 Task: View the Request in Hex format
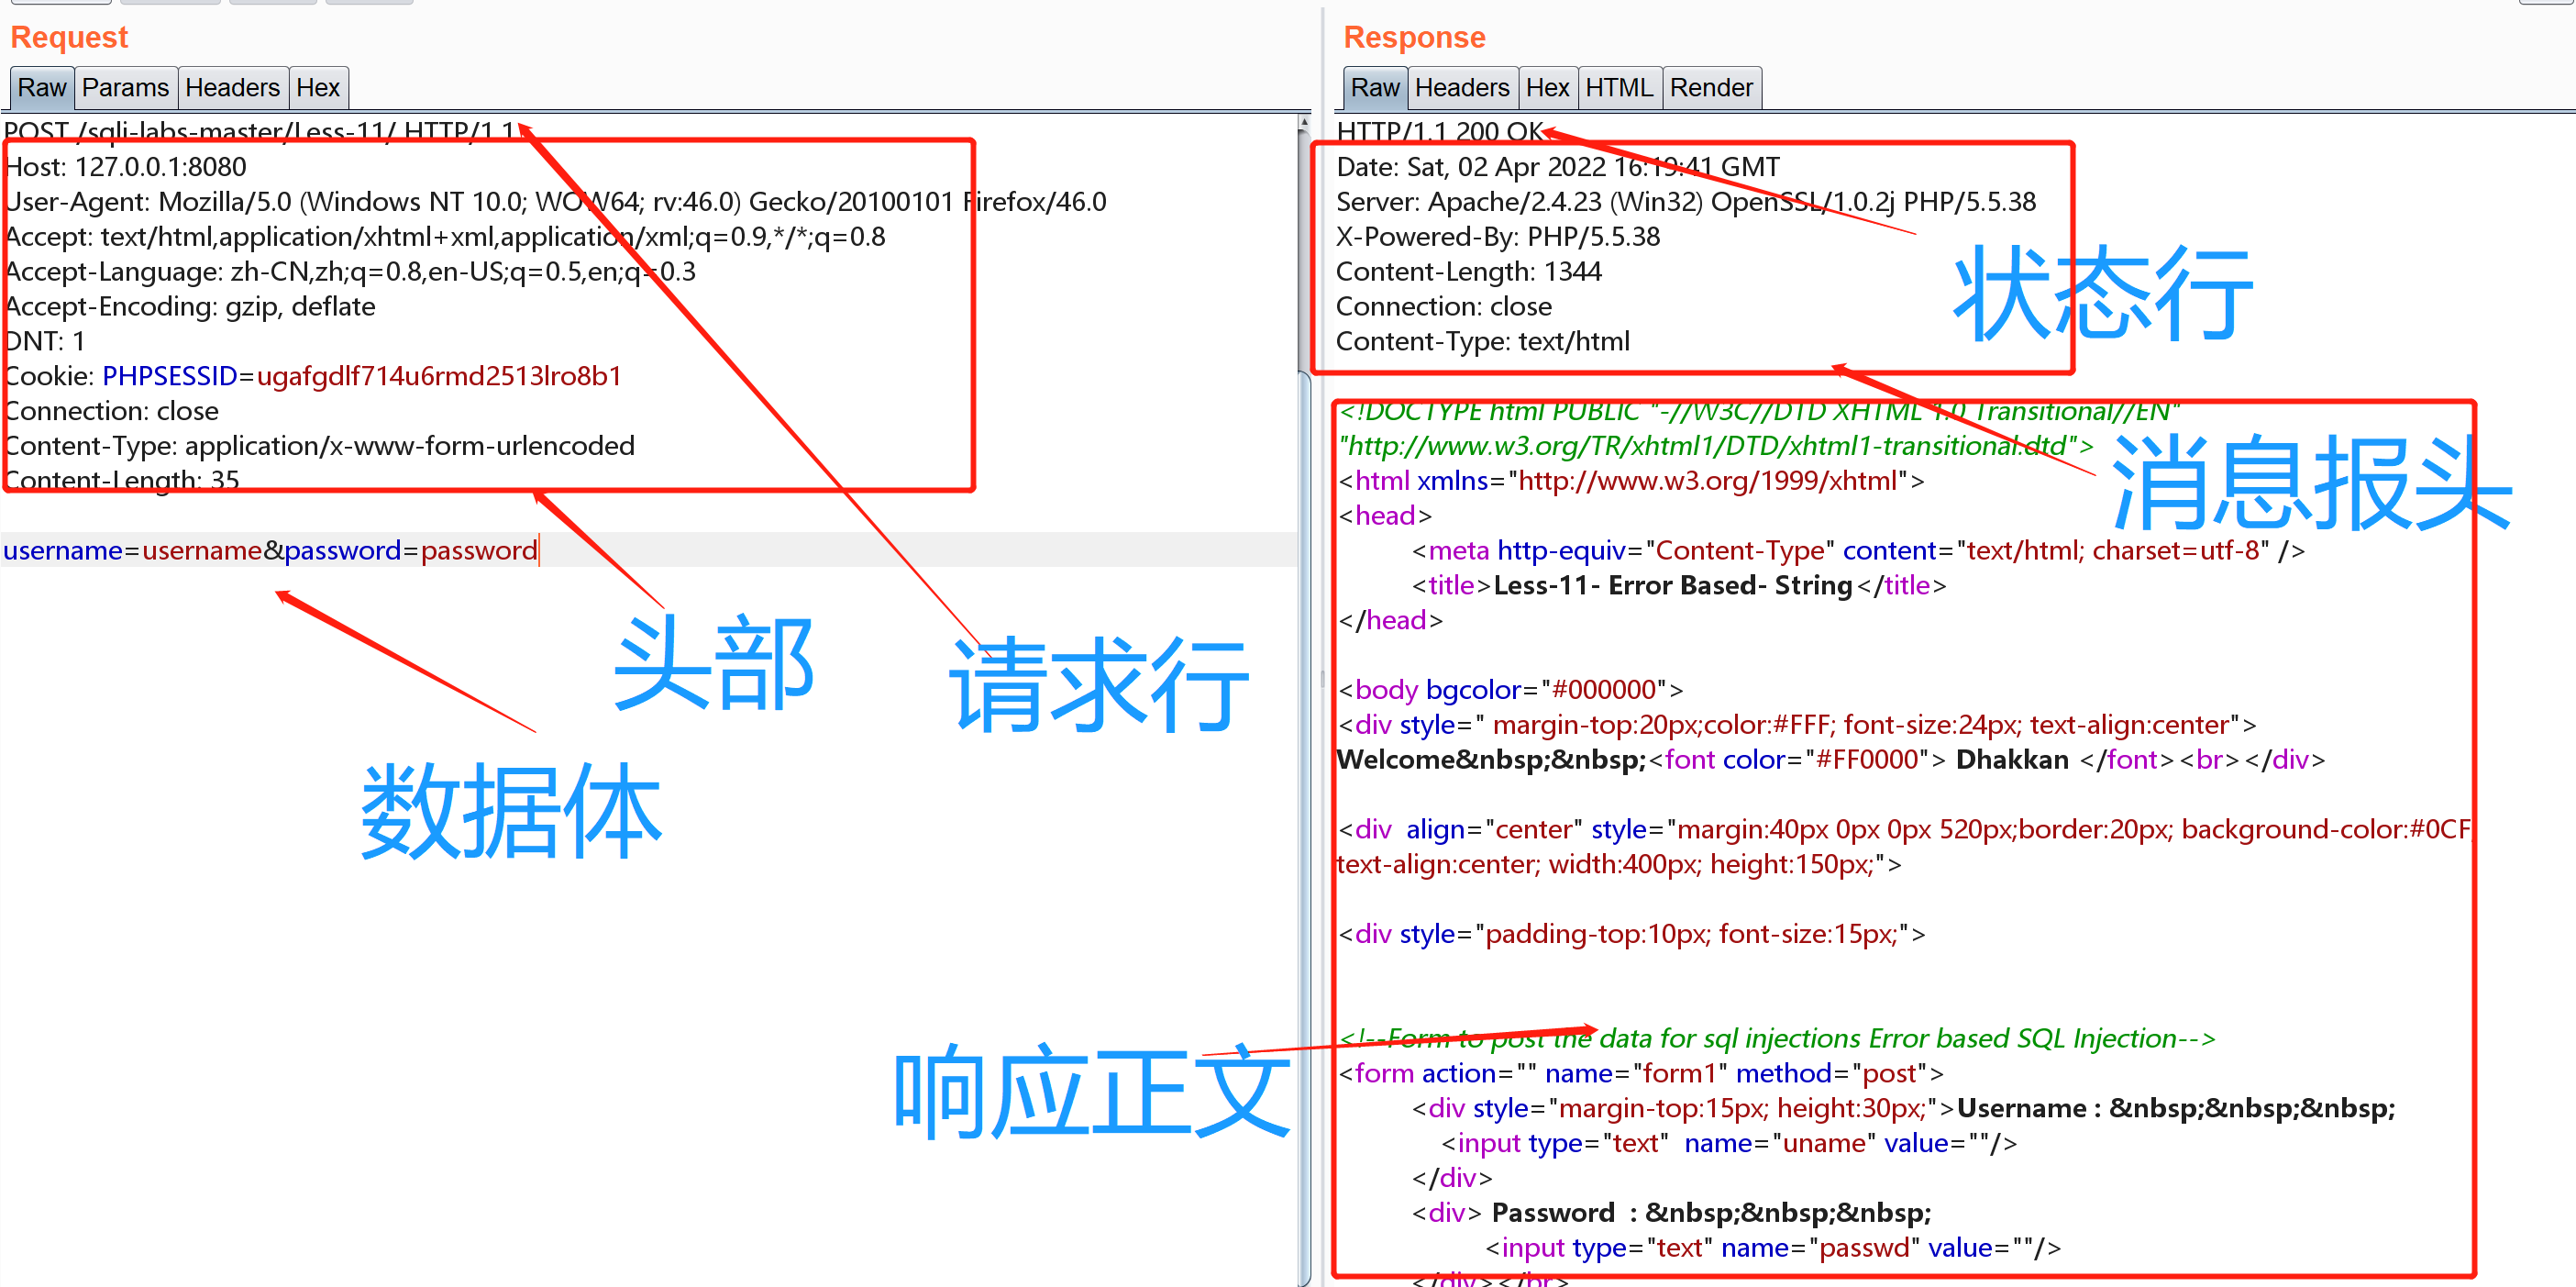318,88
